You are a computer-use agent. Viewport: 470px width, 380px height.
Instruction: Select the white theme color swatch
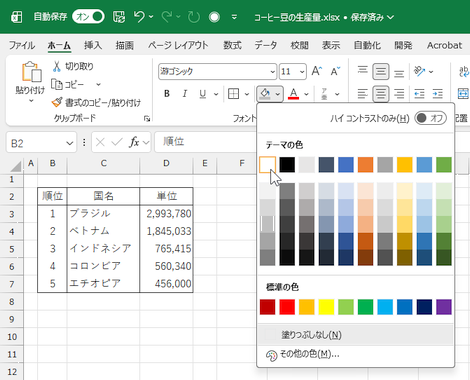(268, 165)
